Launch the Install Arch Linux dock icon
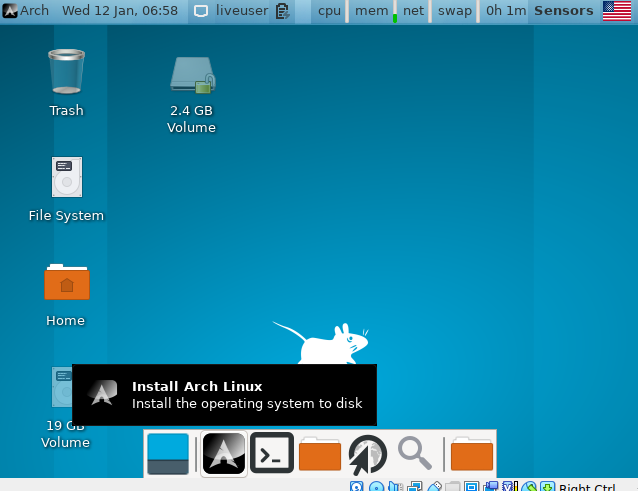The width and height of the screenshot is (638, 491). pyautogui.click(x=224, y=454)
